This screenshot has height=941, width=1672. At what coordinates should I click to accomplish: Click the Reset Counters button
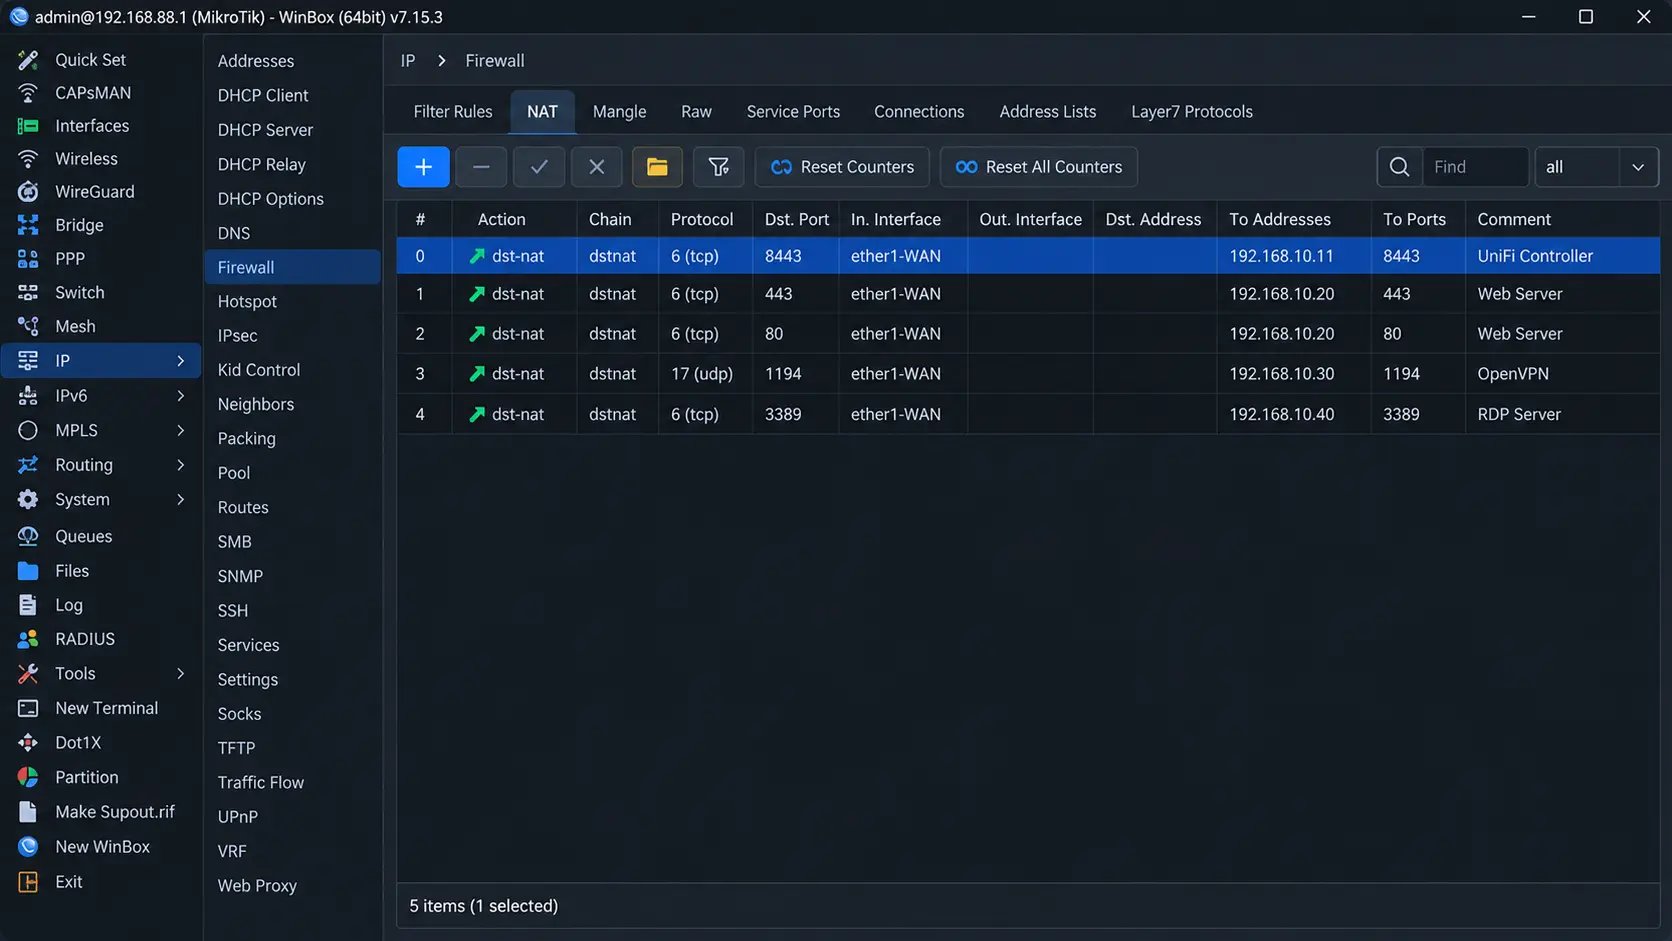coord(842,167)
